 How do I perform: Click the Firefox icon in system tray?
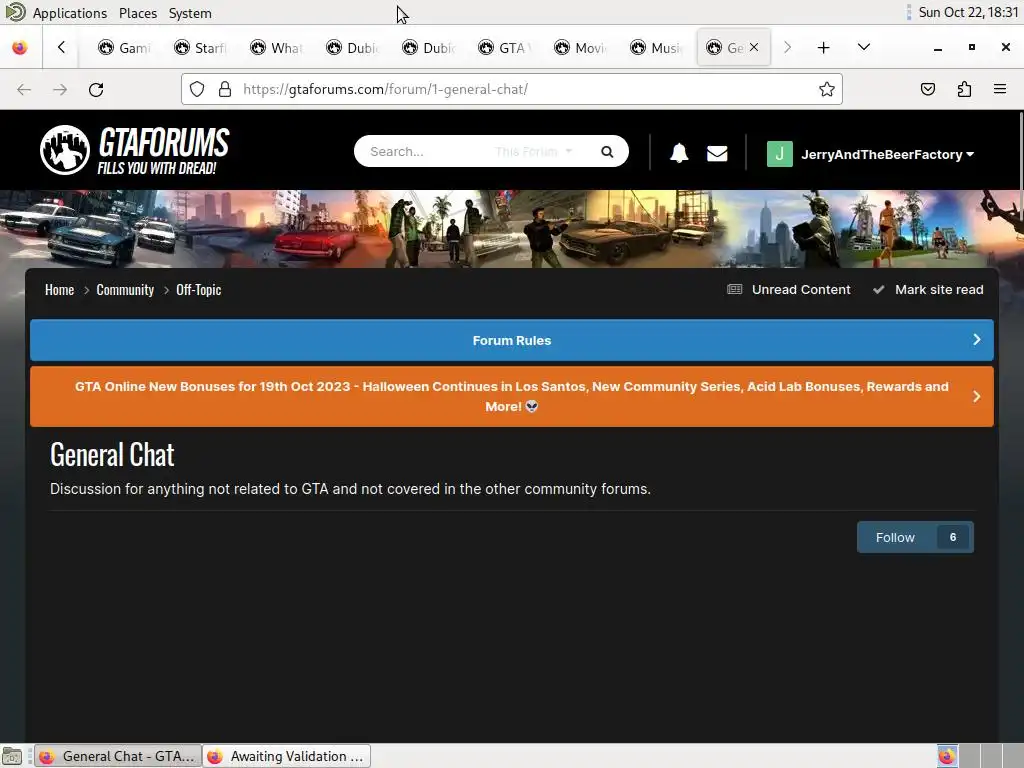point(948,756)
